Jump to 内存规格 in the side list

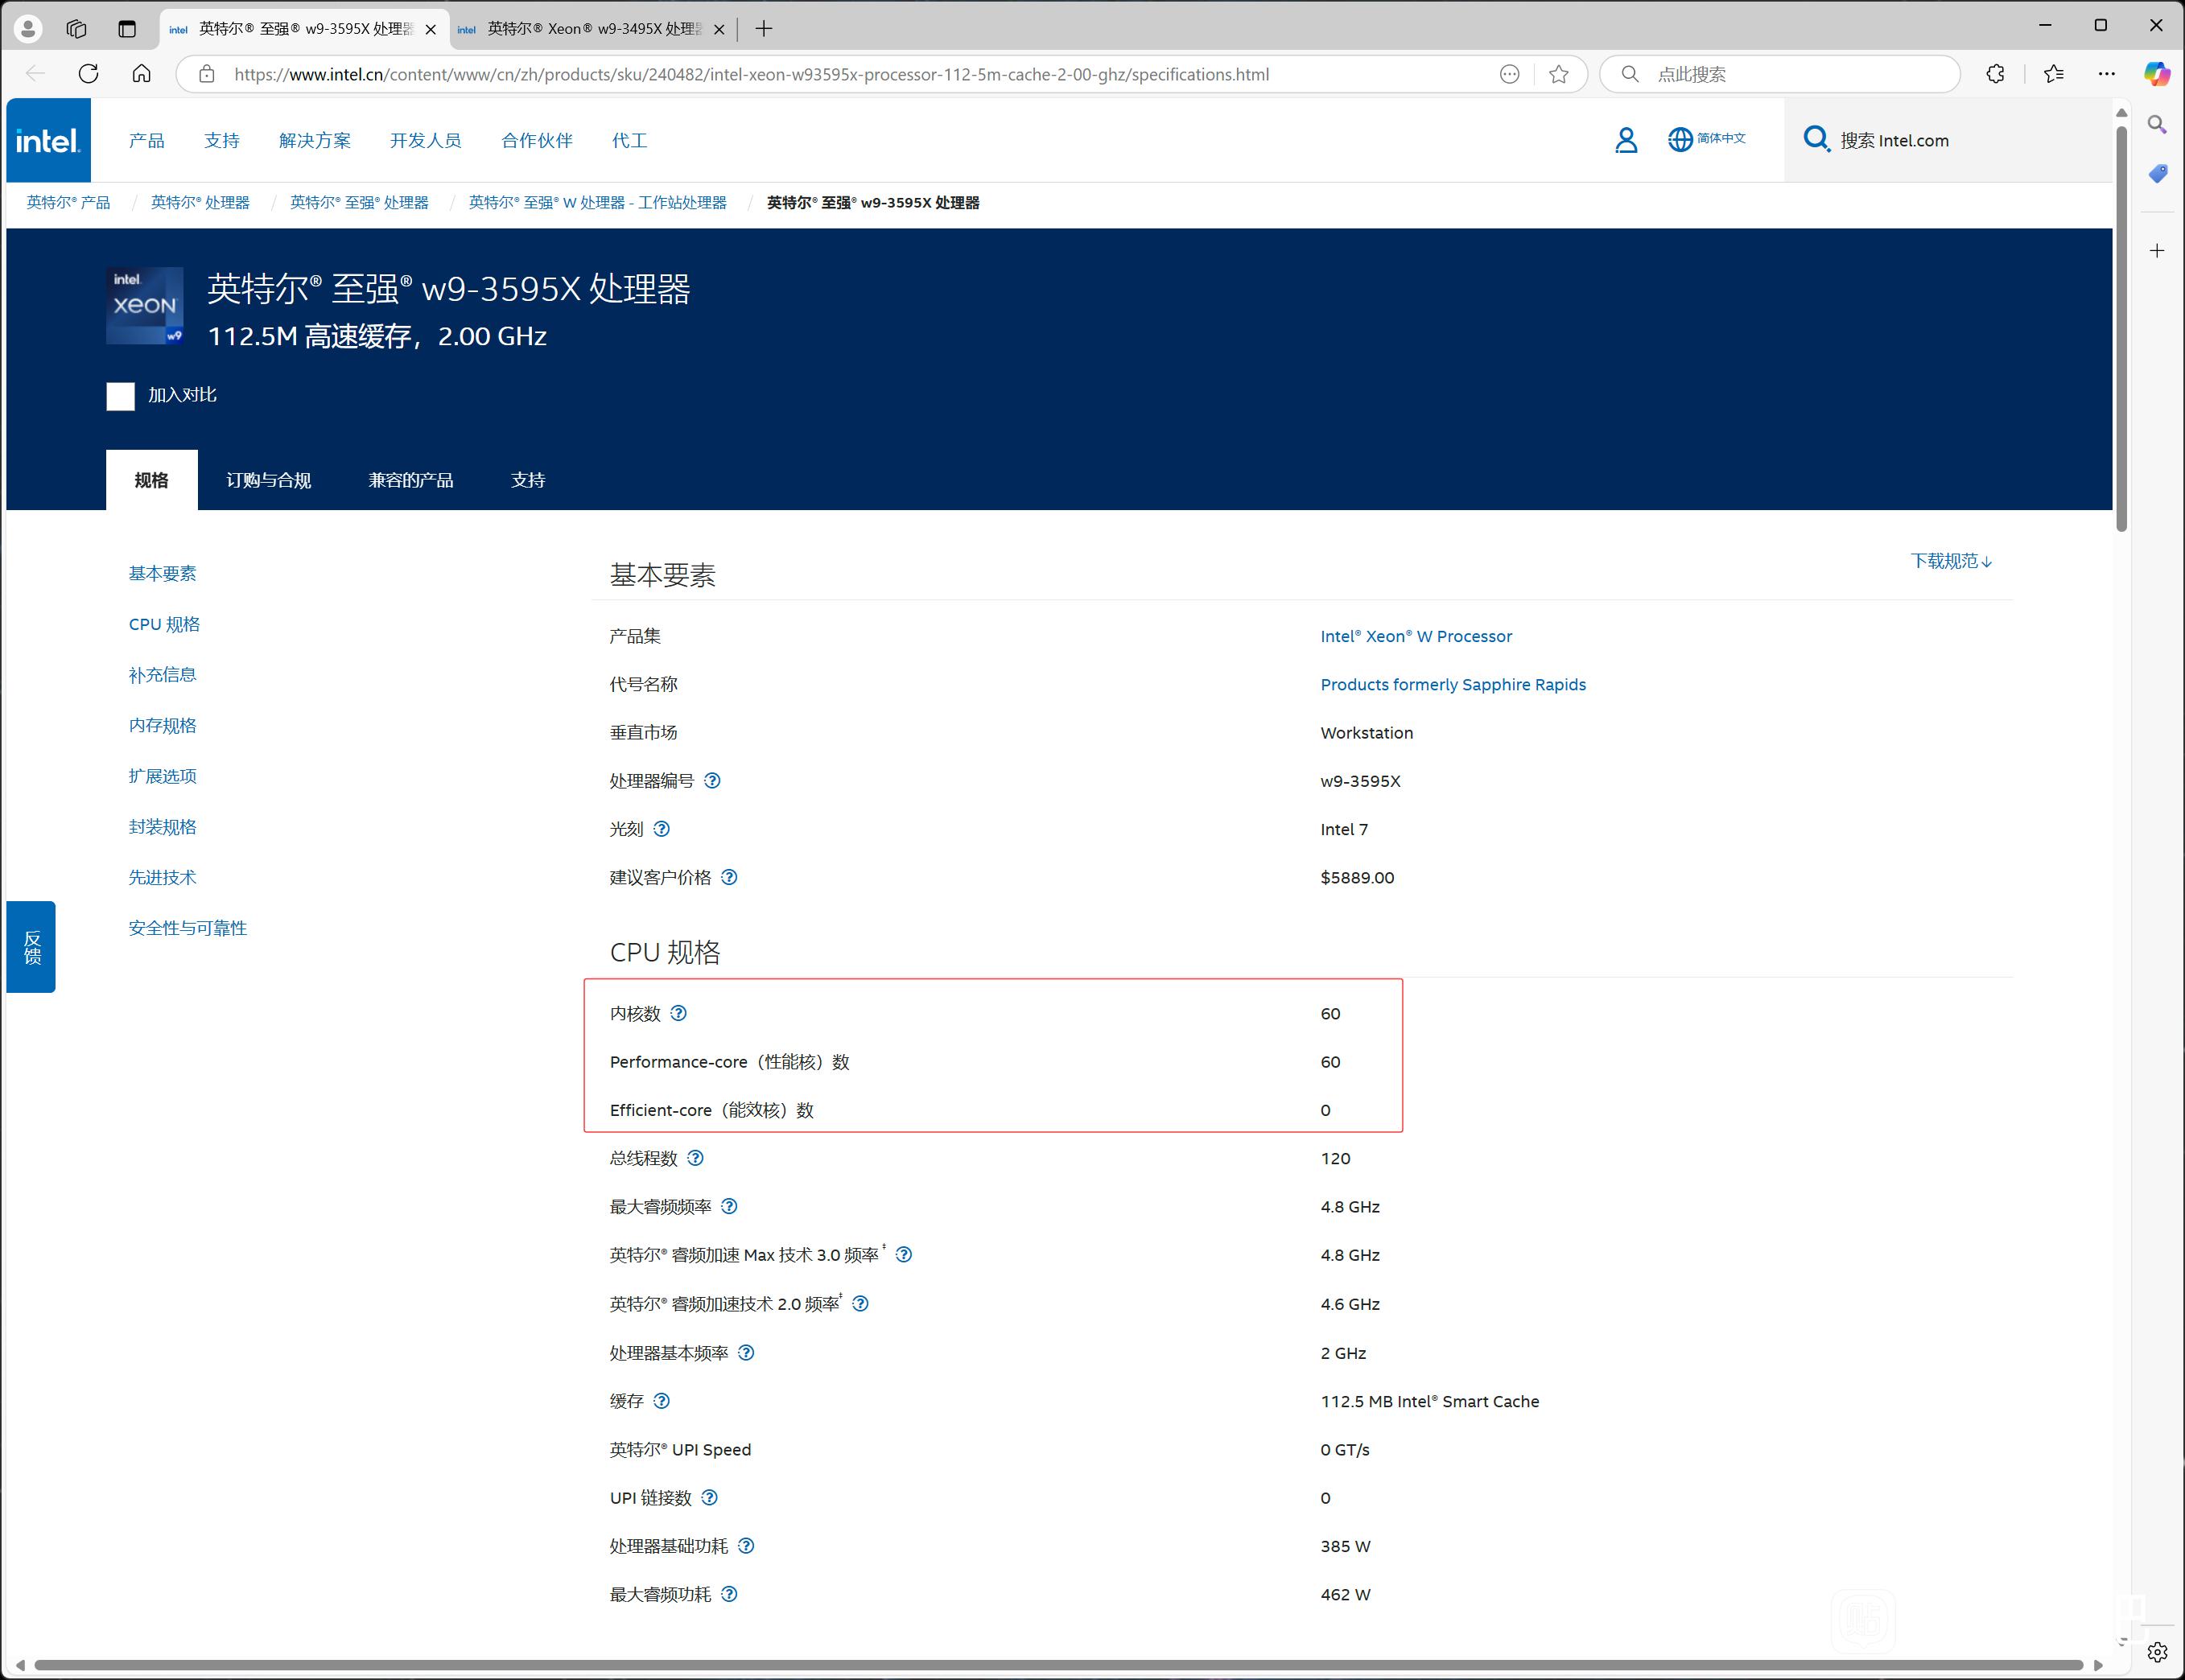tap(162, 725)
